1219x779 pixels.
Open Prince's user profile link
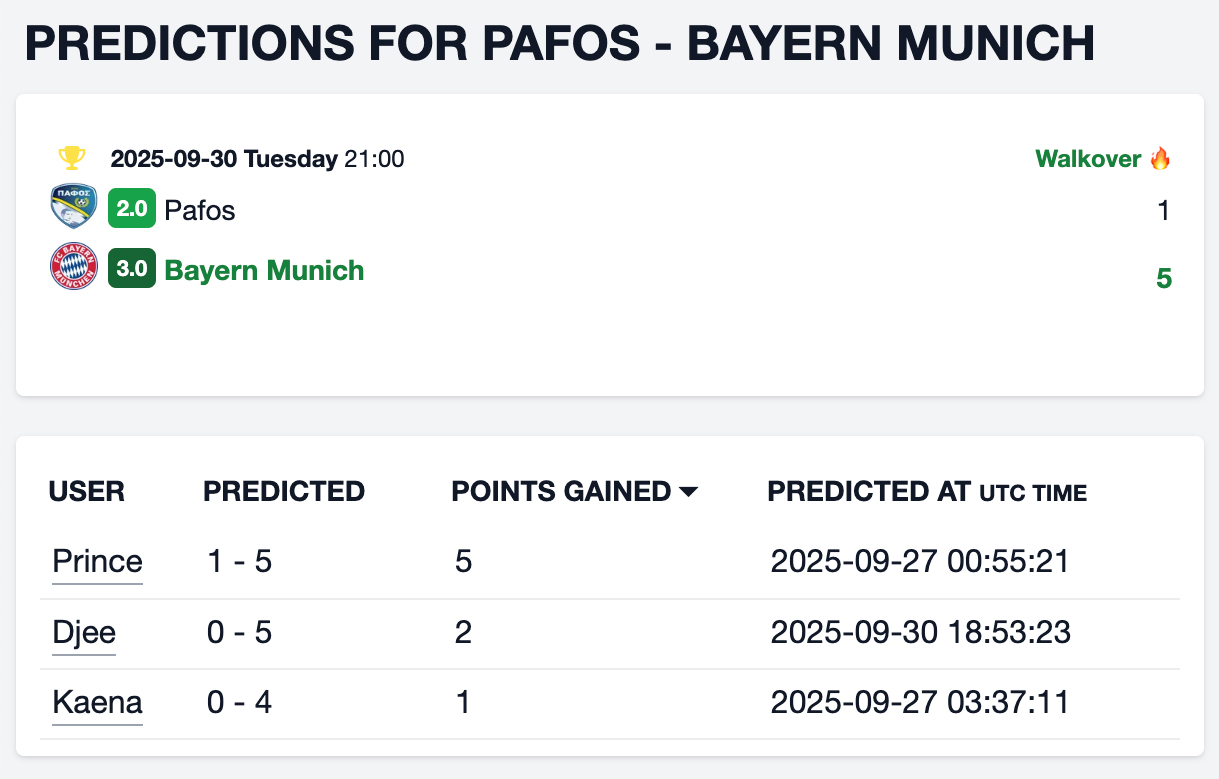[x=97, y=562]
